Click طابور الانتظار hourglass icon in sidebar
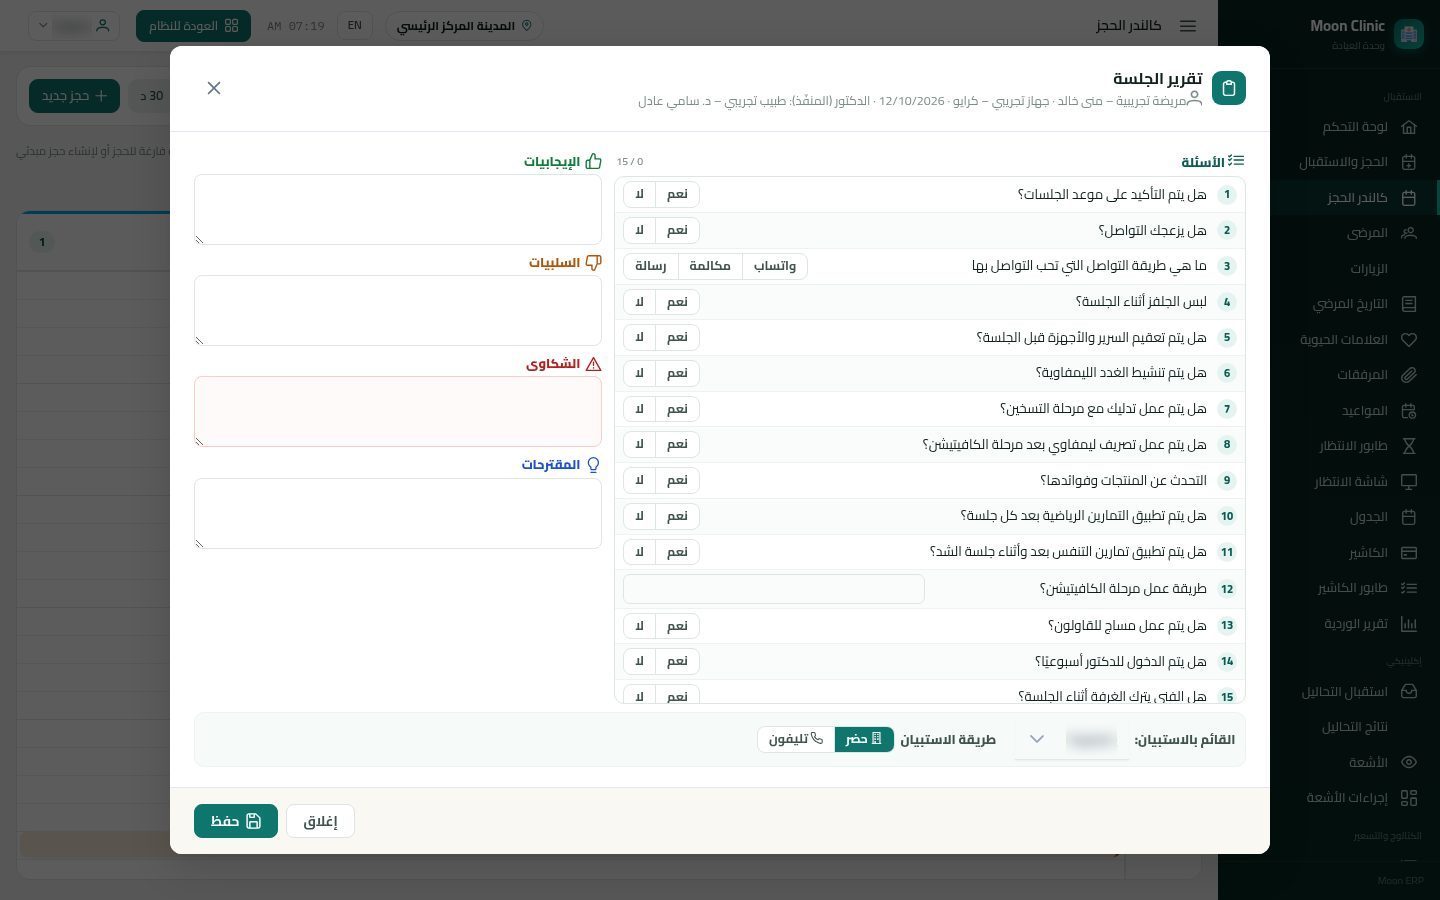The image size is (1440, 900). pos(1409,446)
